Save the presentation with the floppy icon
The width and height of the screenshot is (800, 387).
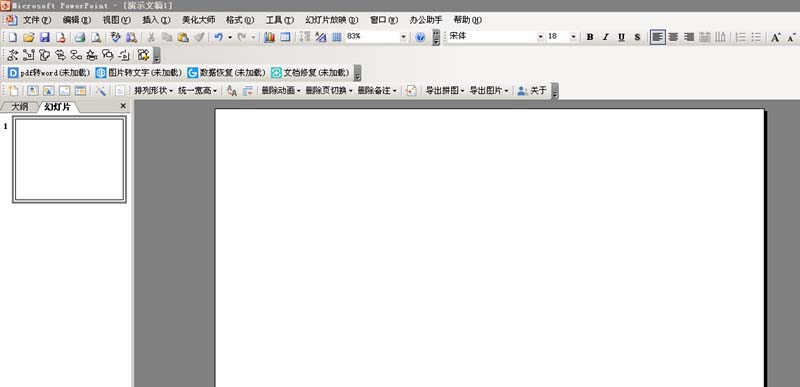[x=44, y=37]
